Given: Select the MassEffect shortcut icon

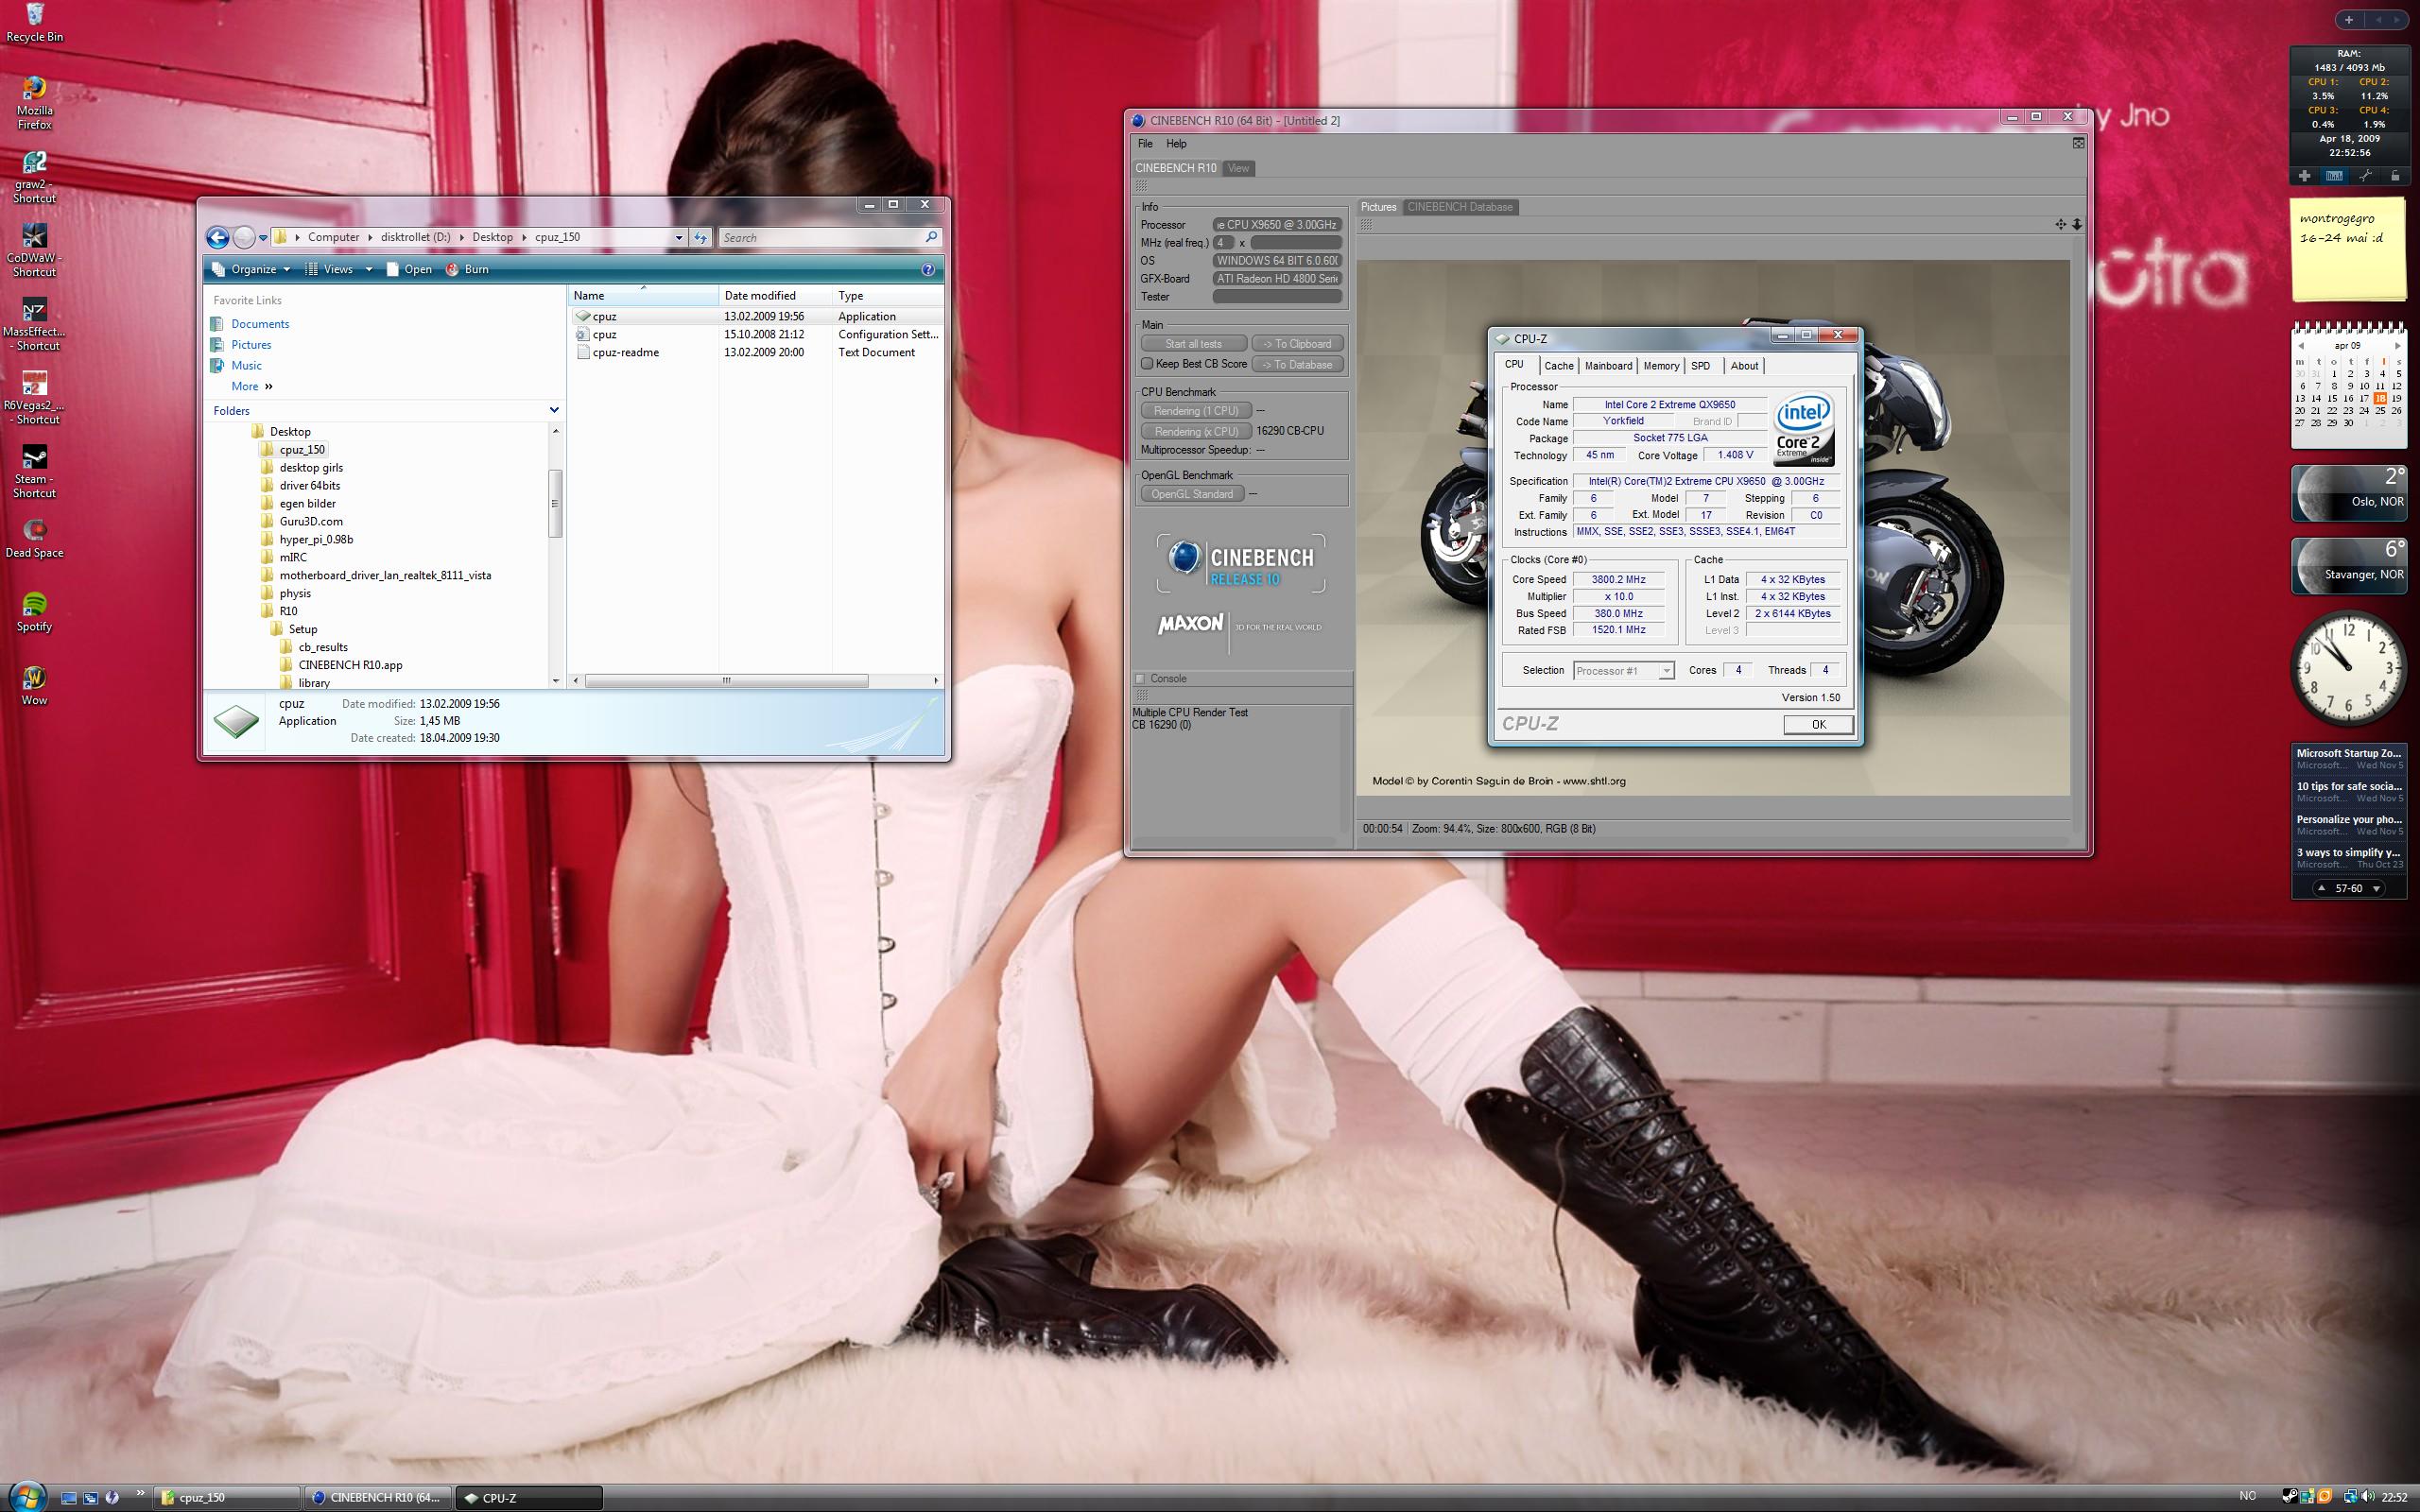Looking at the screenshot, I should (34, 324).
